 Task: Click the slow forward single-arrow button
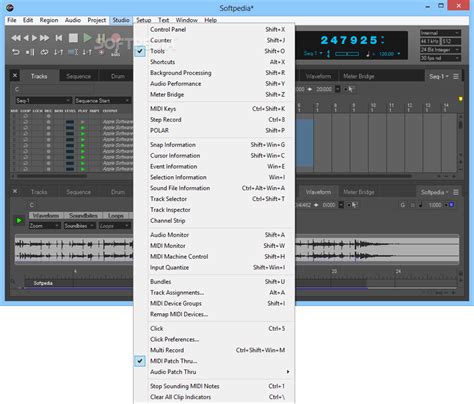point(34,38)
